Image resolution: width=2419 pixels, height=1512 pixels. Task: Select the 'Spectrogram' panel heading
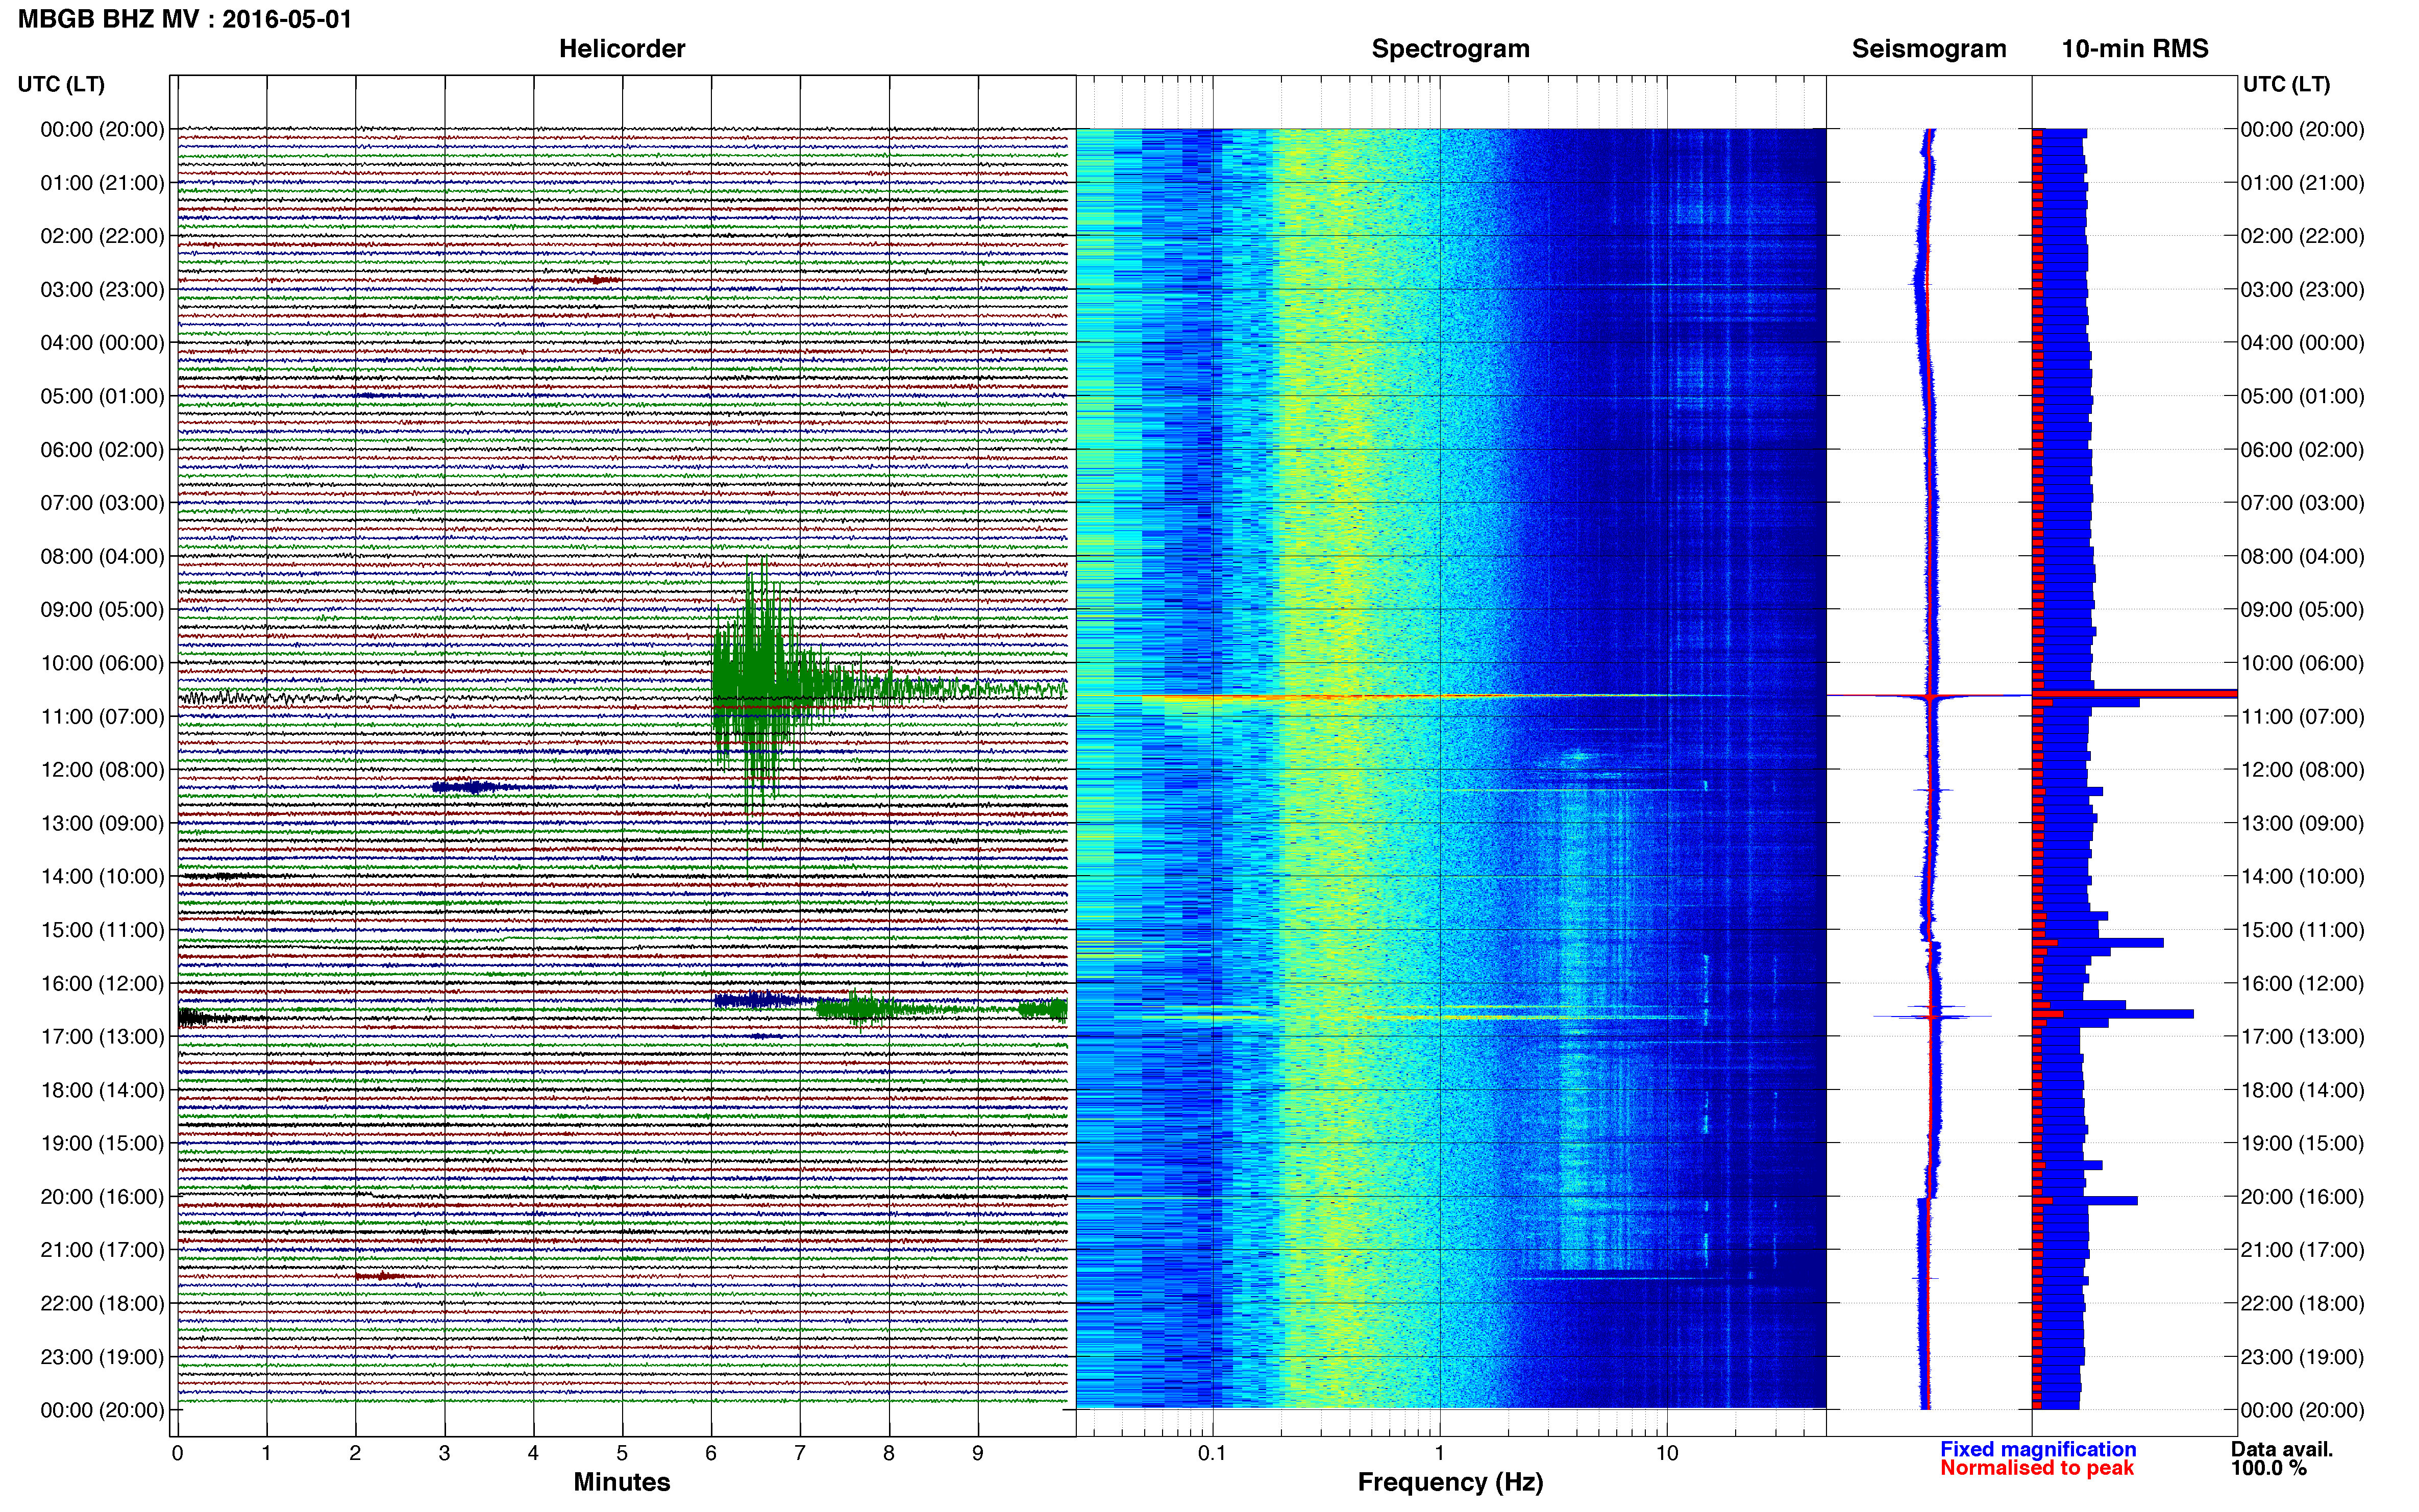pyautogui.click(x=1450, y=49)
